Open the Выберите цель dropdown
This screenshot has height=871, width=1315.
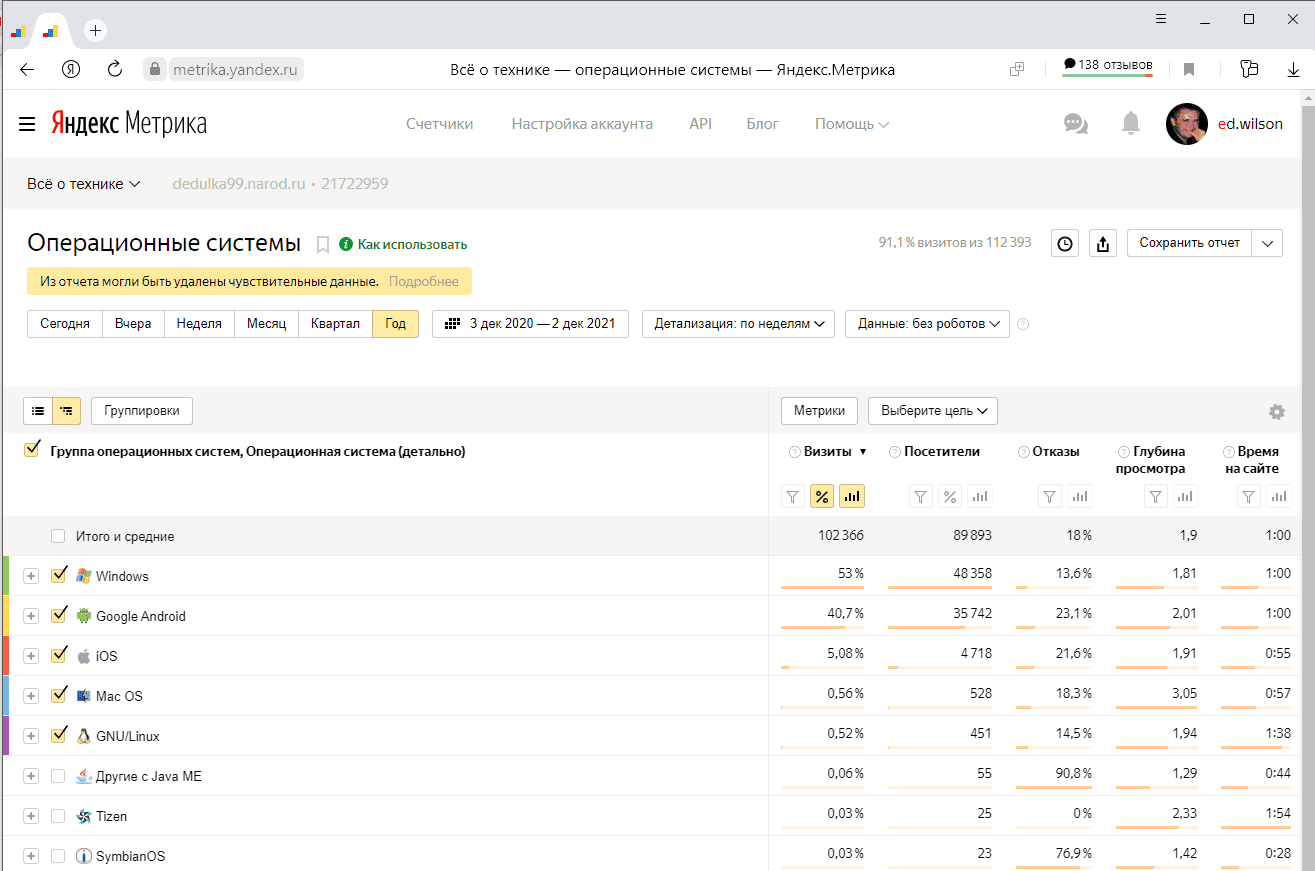[933, 411]
